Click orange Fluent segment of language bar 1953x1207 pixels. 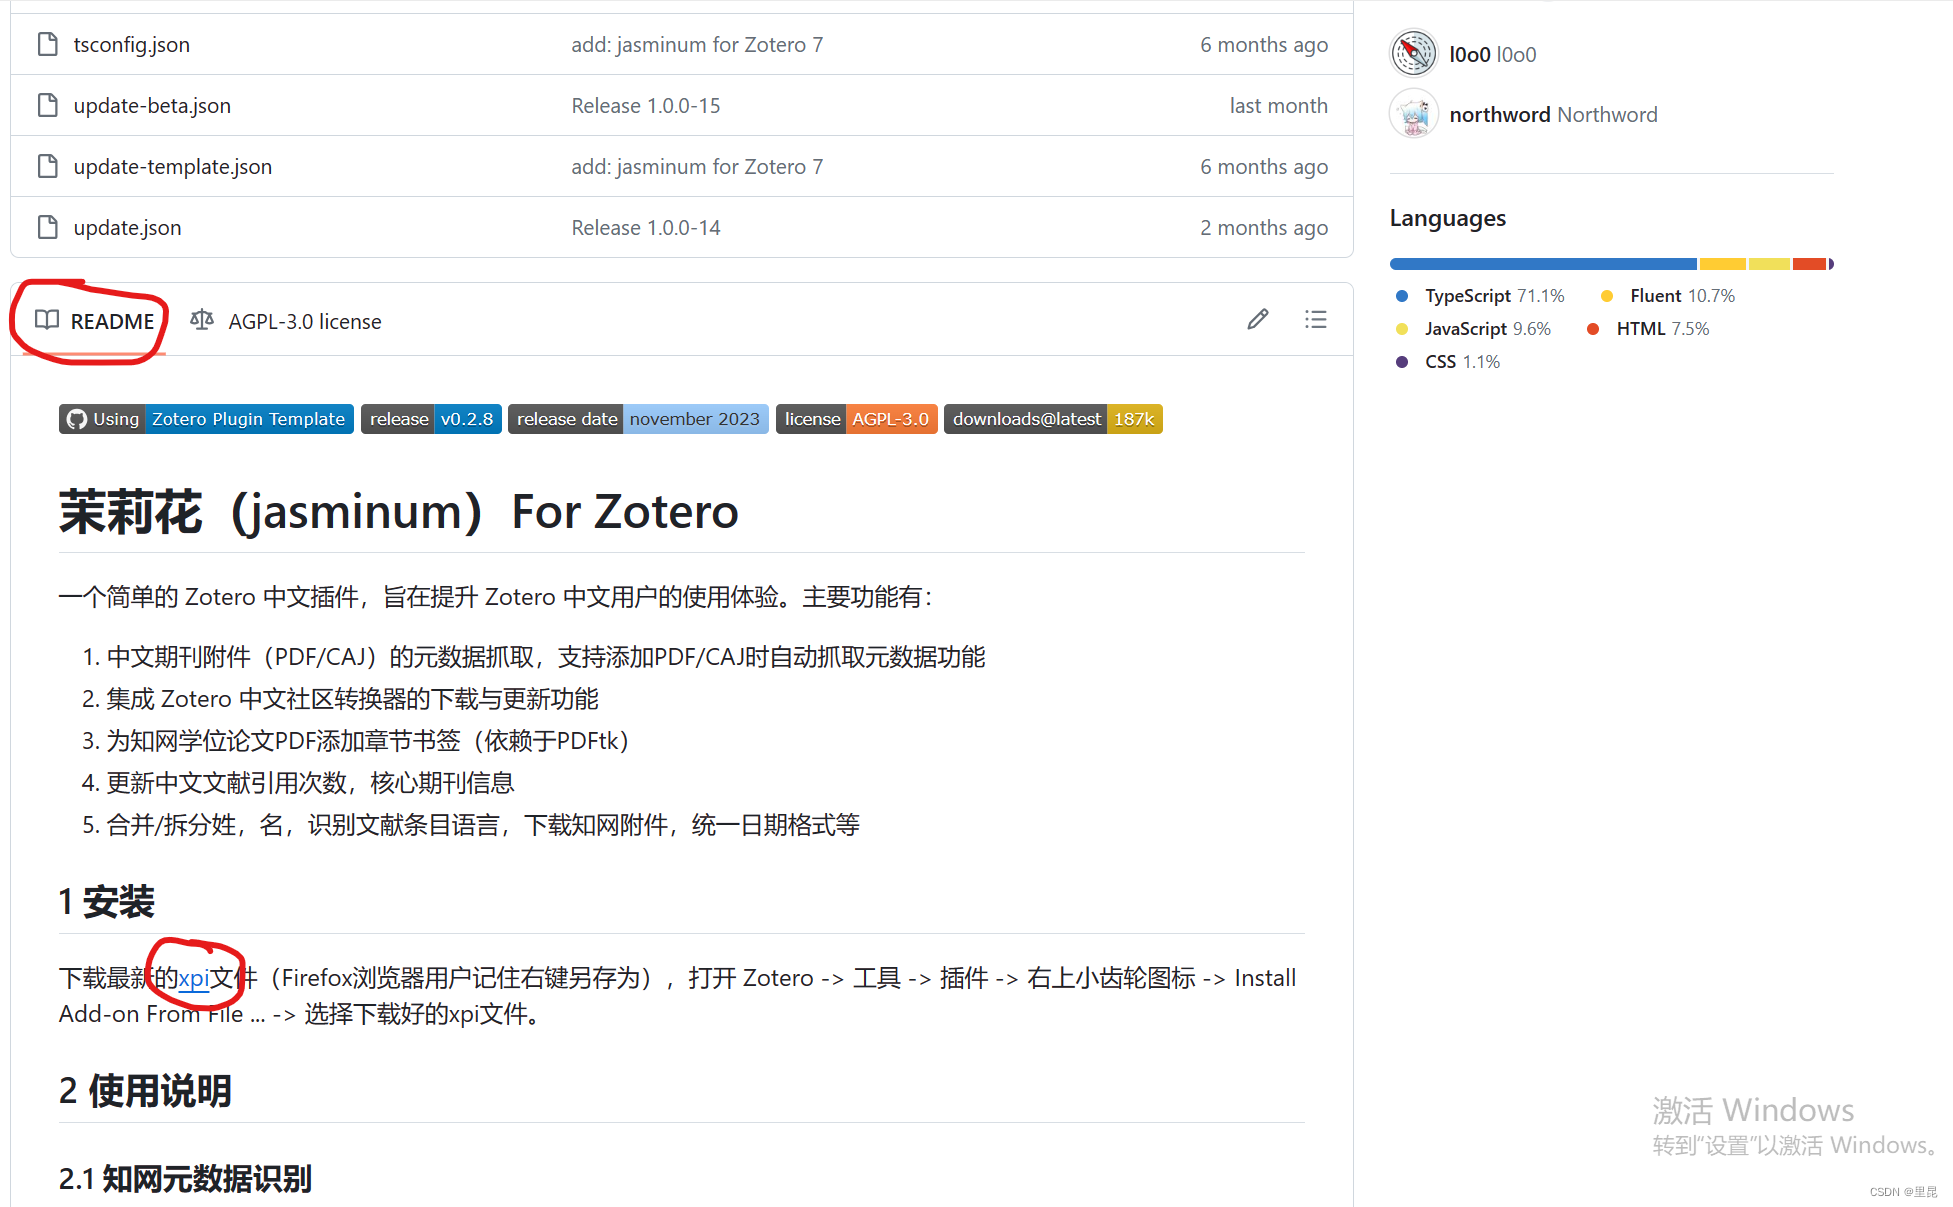[x=1723, y=264]
